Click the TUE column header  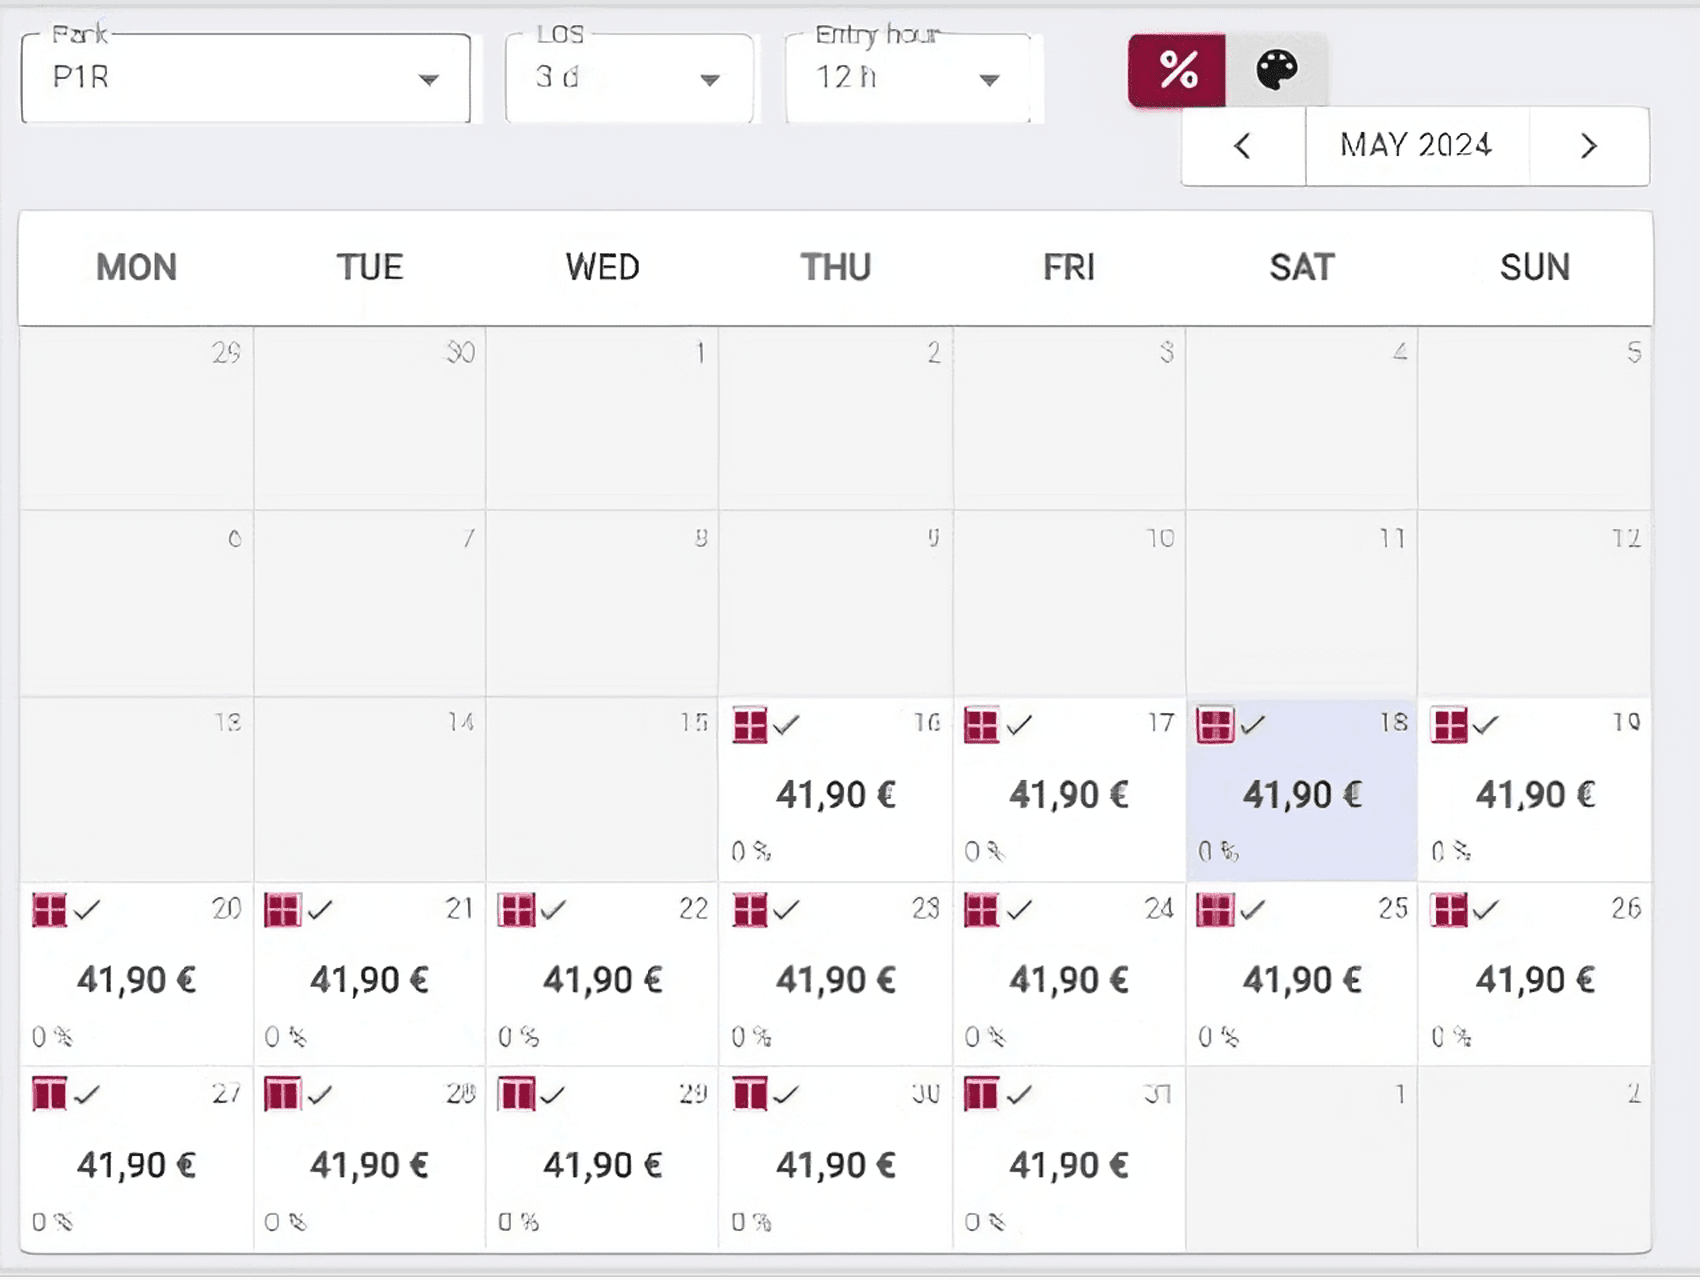point(369,267)
